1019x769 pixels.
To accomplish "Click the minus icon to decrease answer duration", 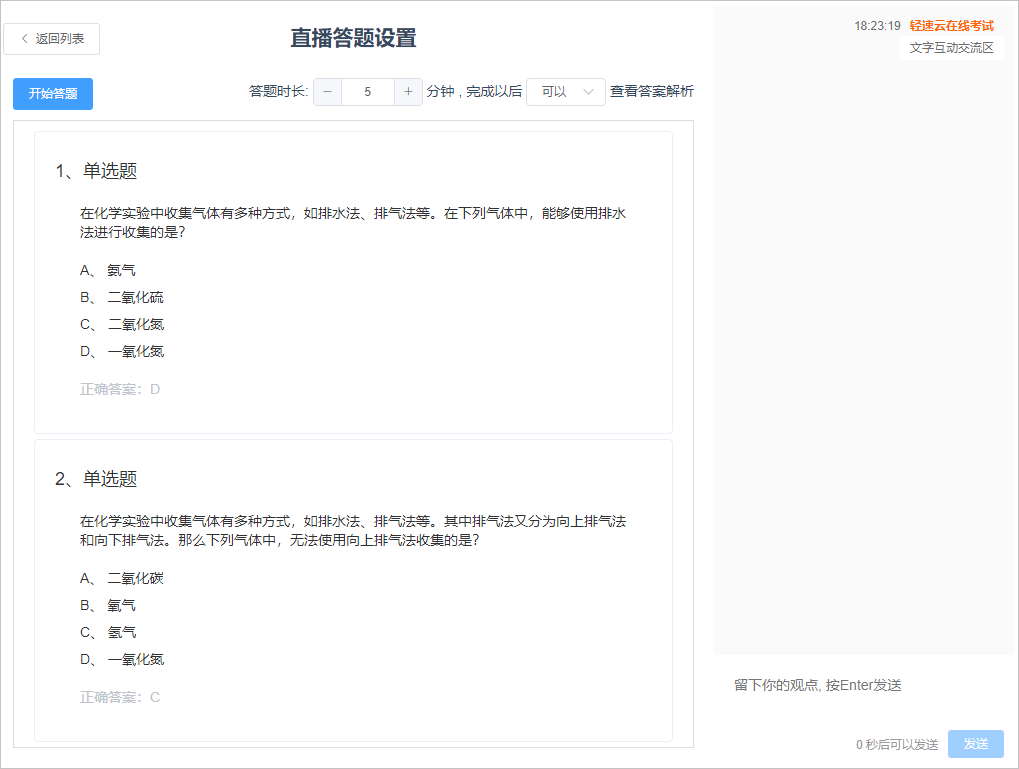I will [x=327, y=92].
